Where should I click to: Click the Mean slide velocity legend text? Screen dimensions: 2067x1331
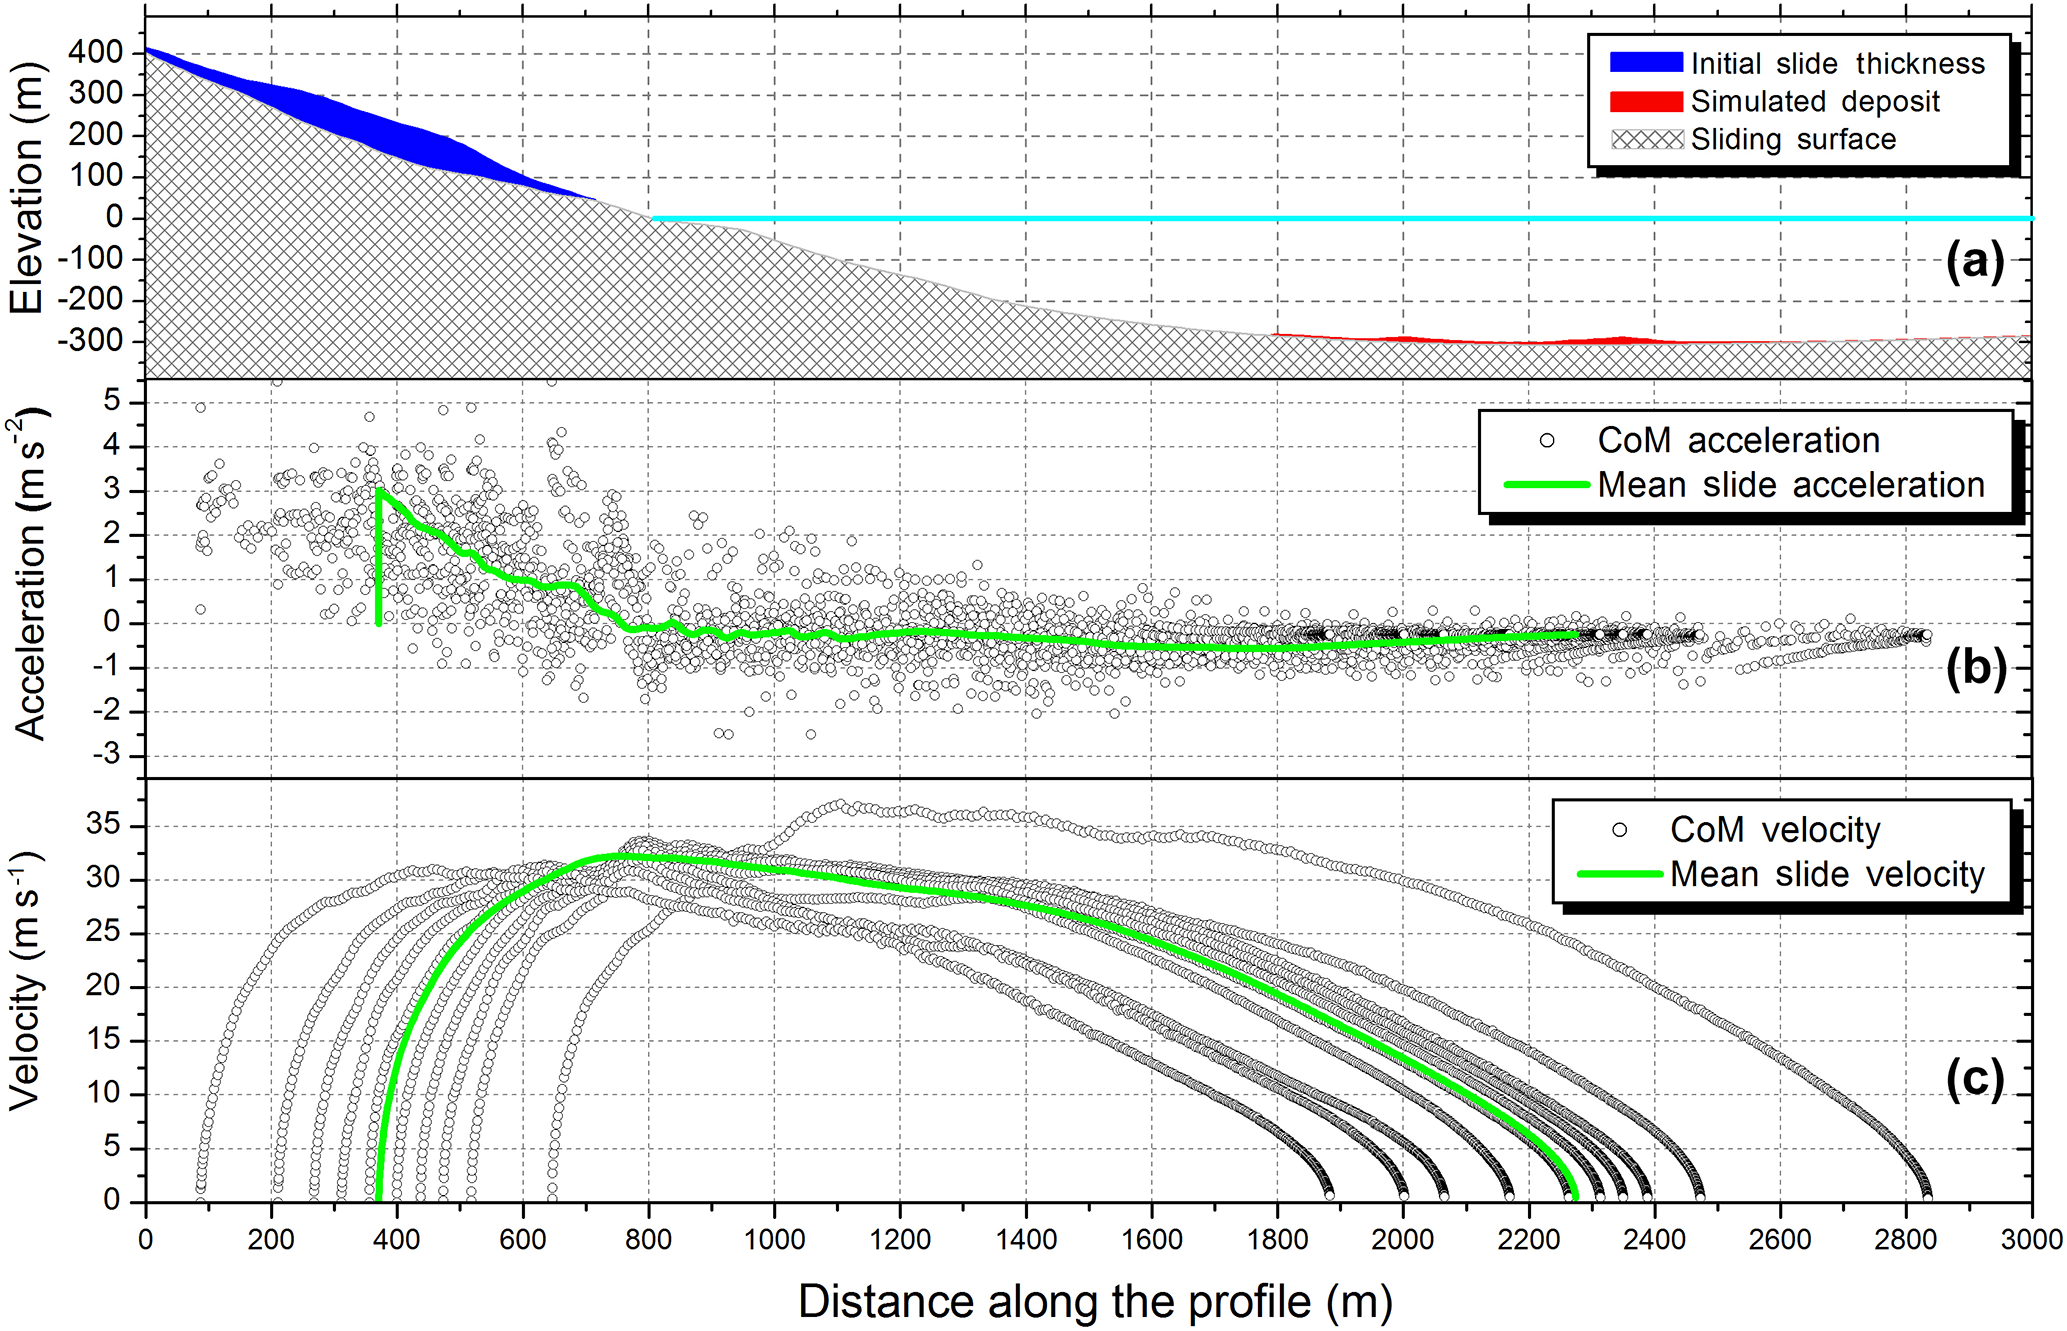[1826, 875]
